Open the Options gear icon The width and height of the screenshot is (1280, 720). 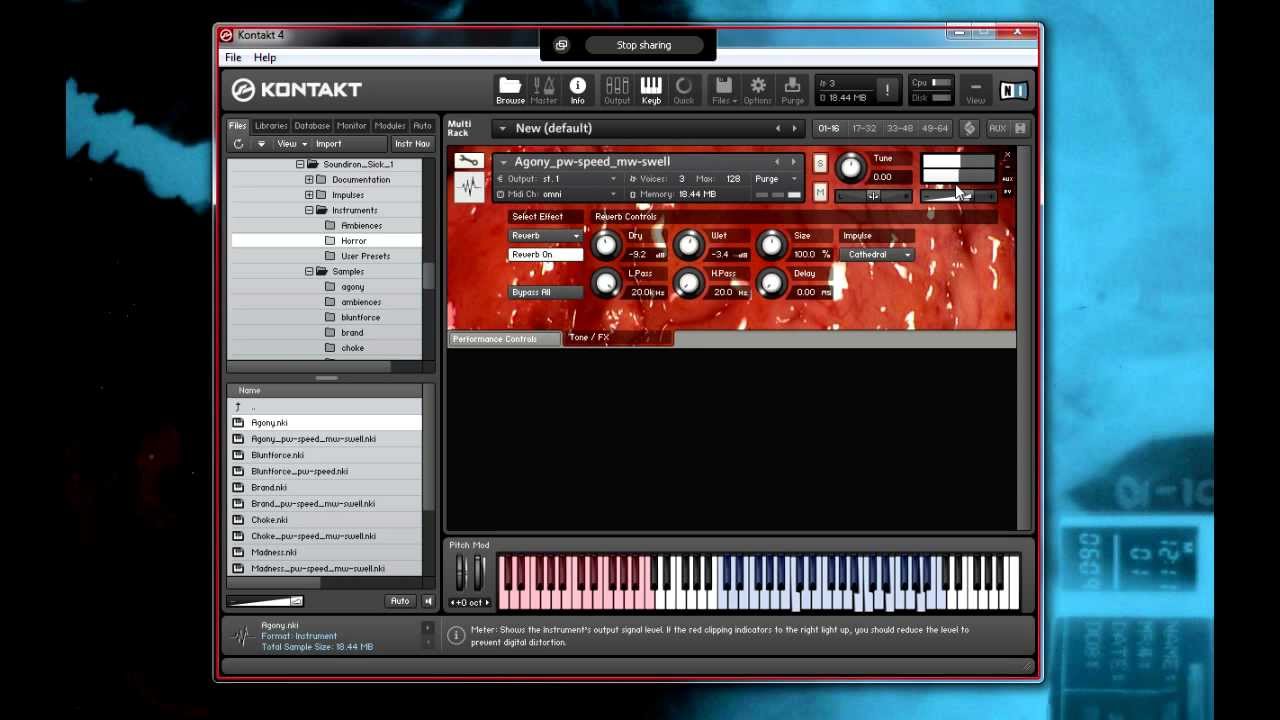coord(758,90)
